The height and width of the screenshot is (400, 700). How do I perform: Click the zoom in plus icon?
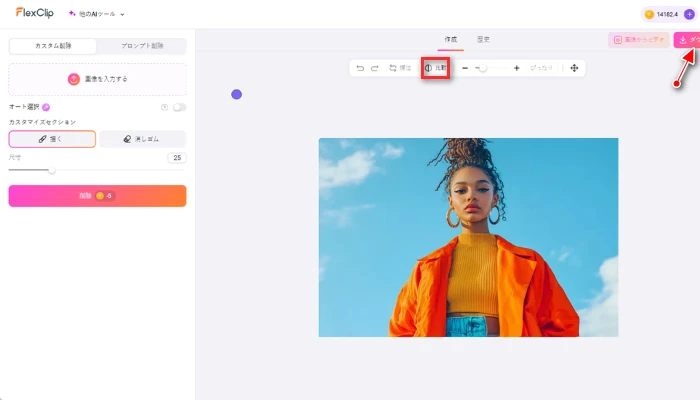[x=516, y=68]
